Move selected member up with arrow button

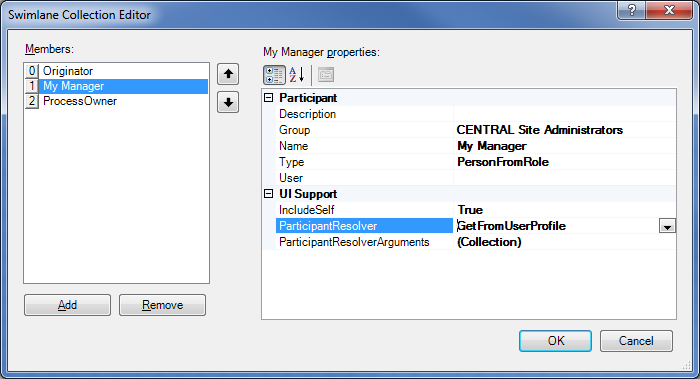[228, 74]
